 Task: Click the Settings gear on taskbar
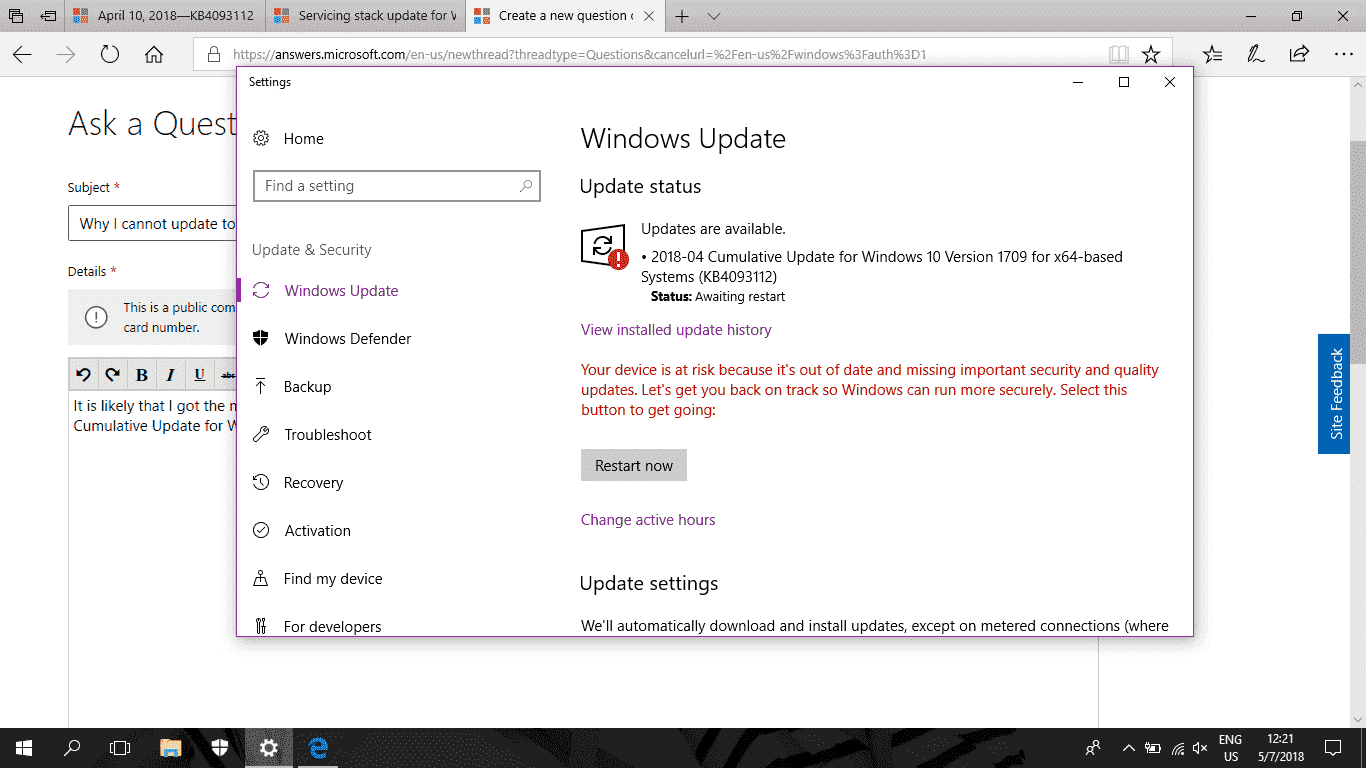tap(268, 748)
